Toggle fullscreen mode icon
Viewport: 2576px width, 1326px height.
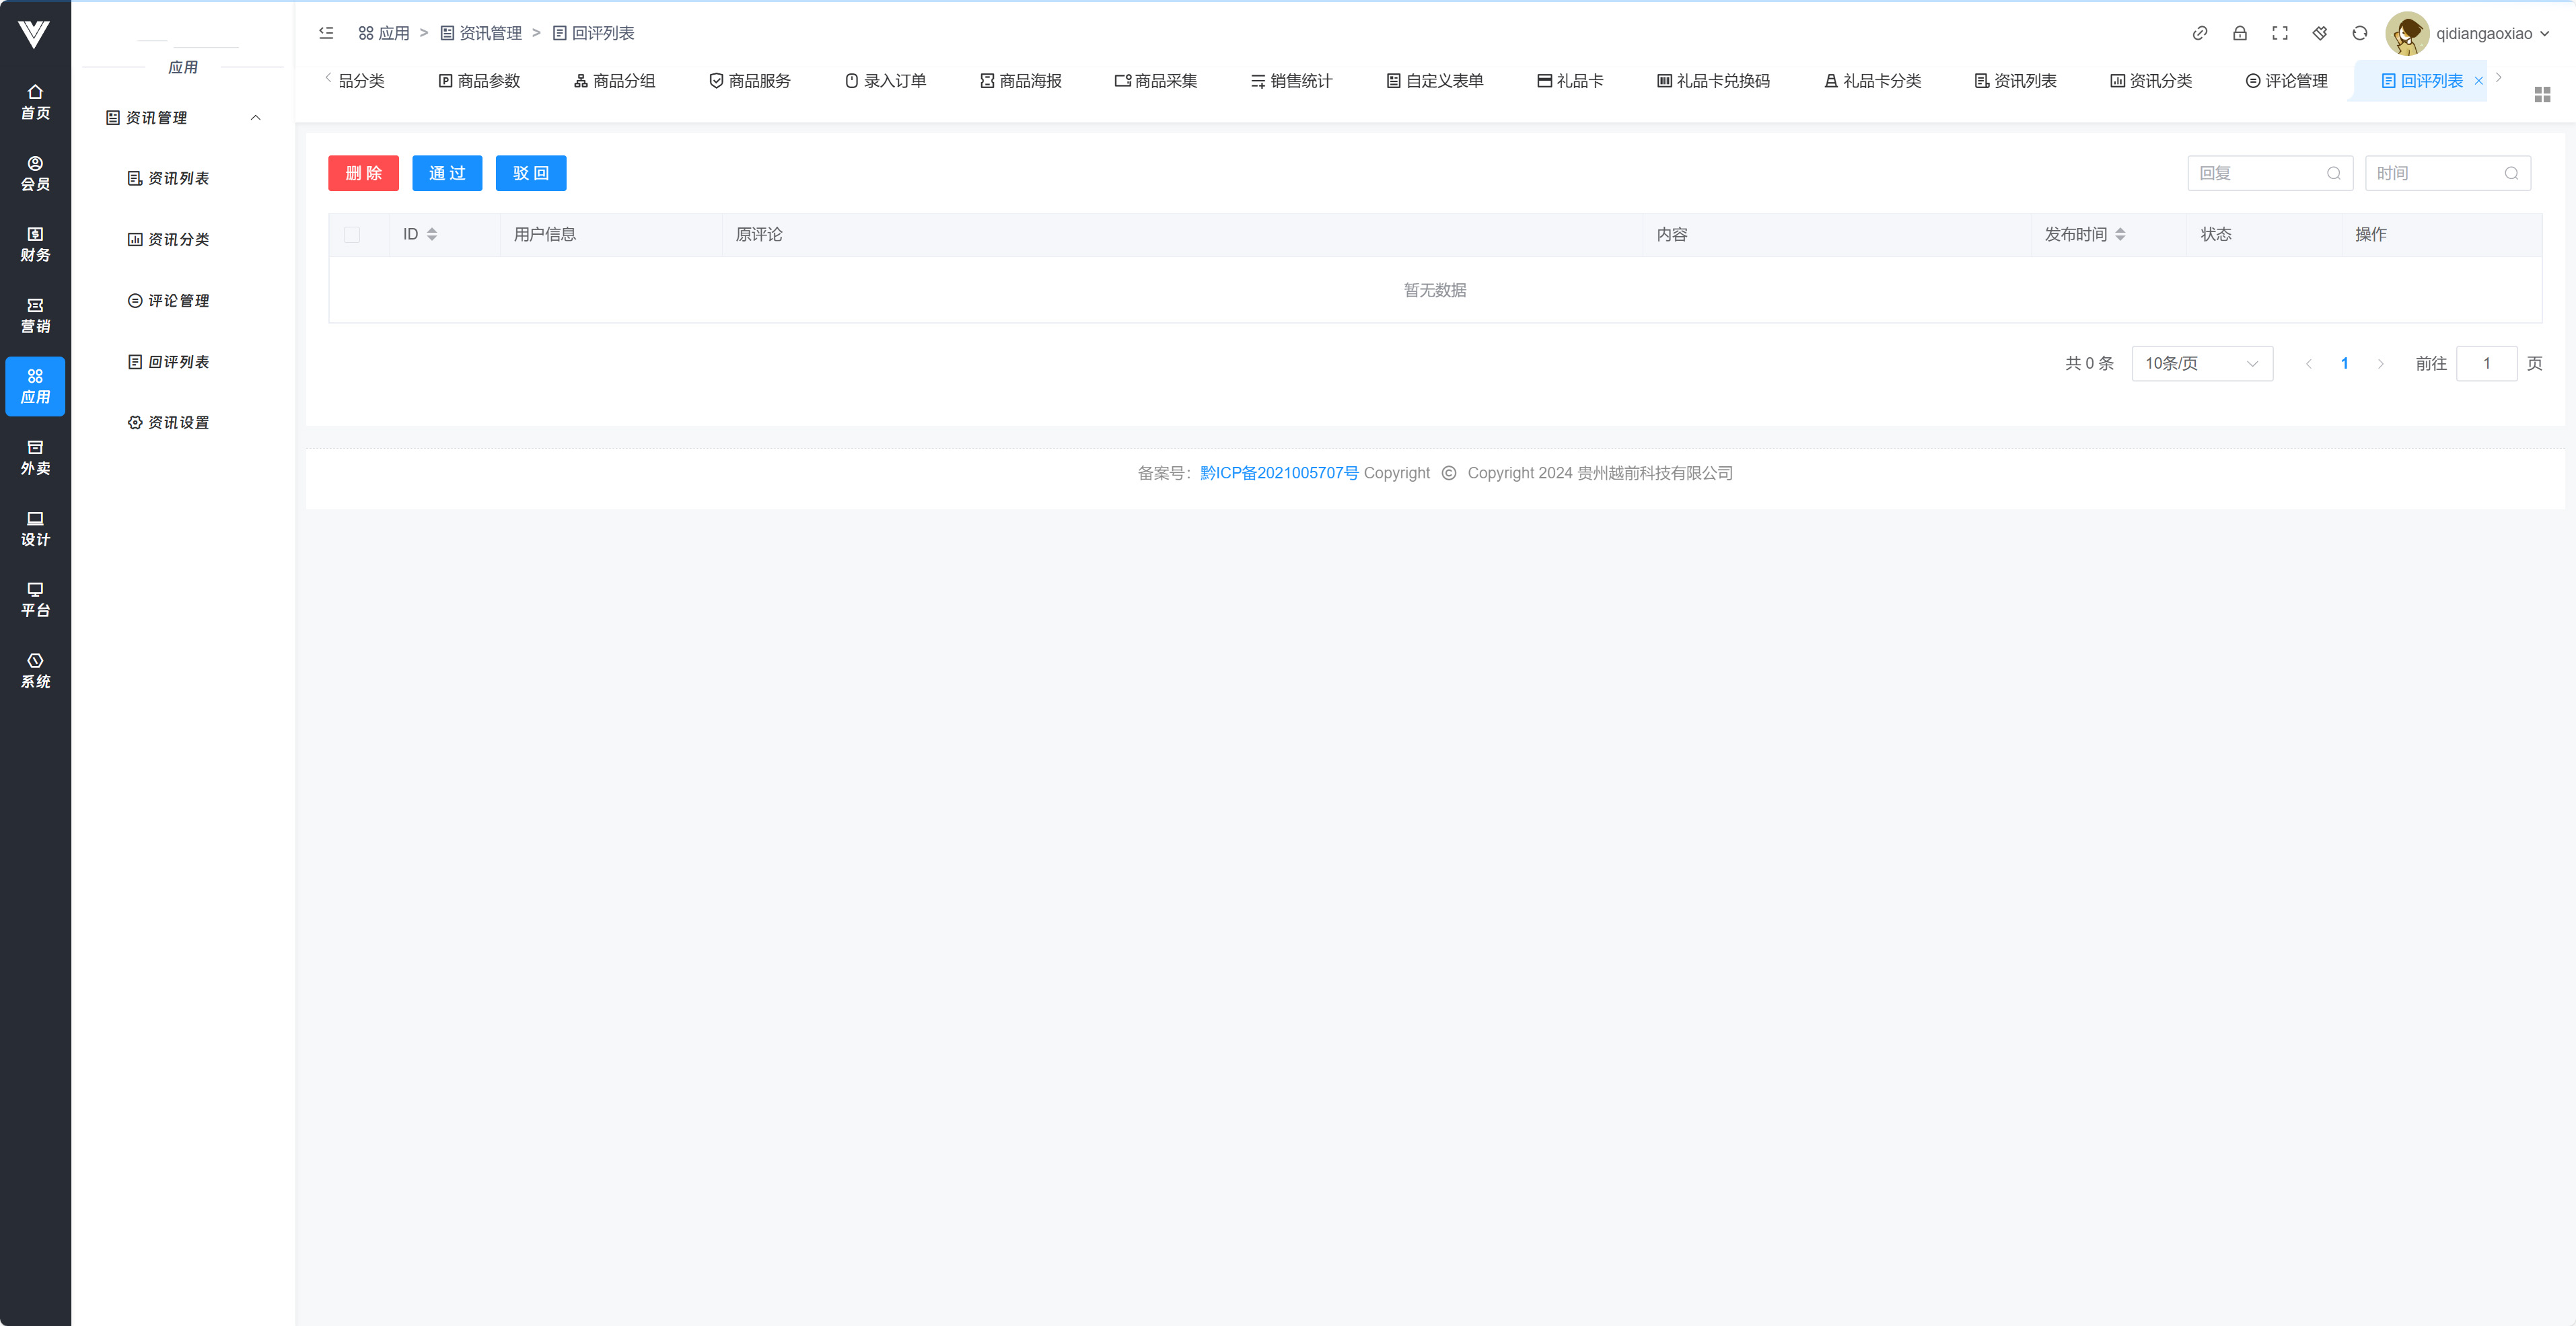(2279, 33)
